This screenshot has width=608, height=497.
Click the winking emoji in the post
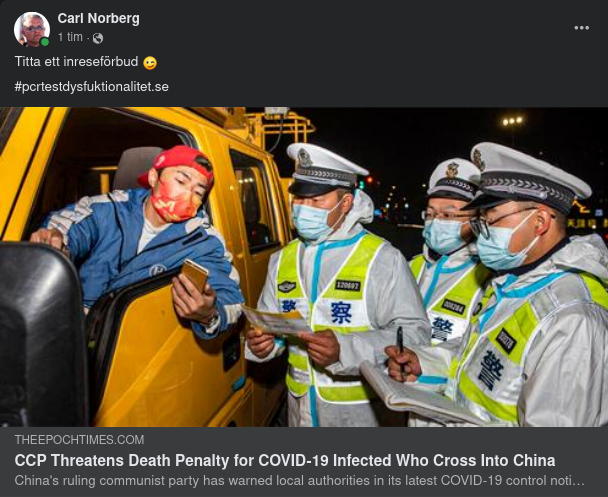click(x=150, y=62)
